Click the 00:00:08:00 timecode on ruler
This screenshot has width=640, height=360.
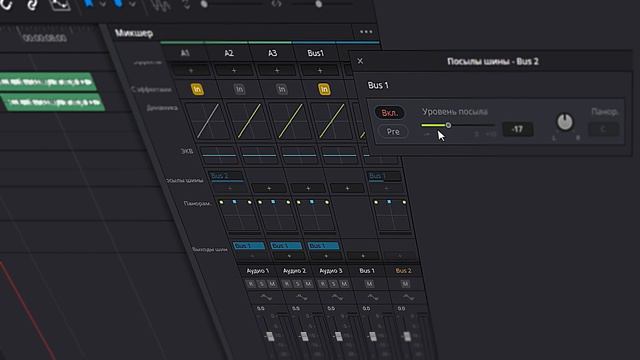[44, 38]
